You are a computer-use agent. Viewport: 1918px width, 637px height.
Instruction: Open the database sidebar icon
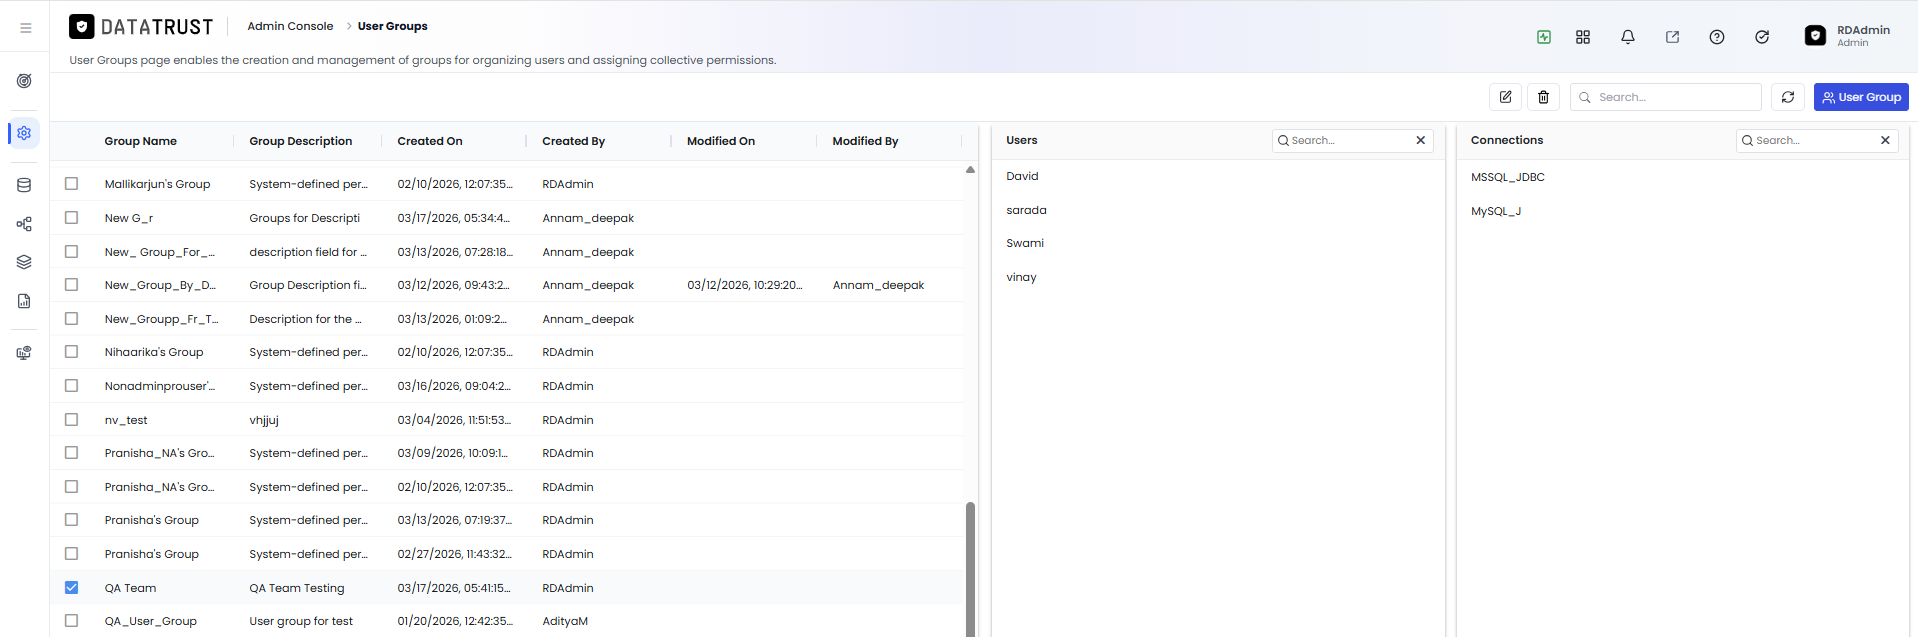24,185
